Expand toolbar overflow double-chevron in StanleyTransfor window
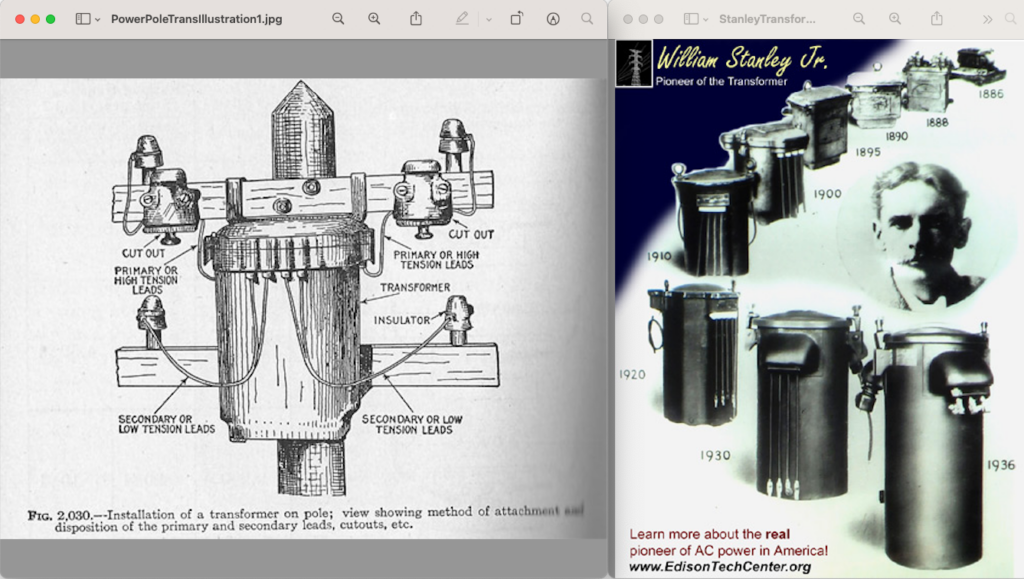 pos(987,20)
